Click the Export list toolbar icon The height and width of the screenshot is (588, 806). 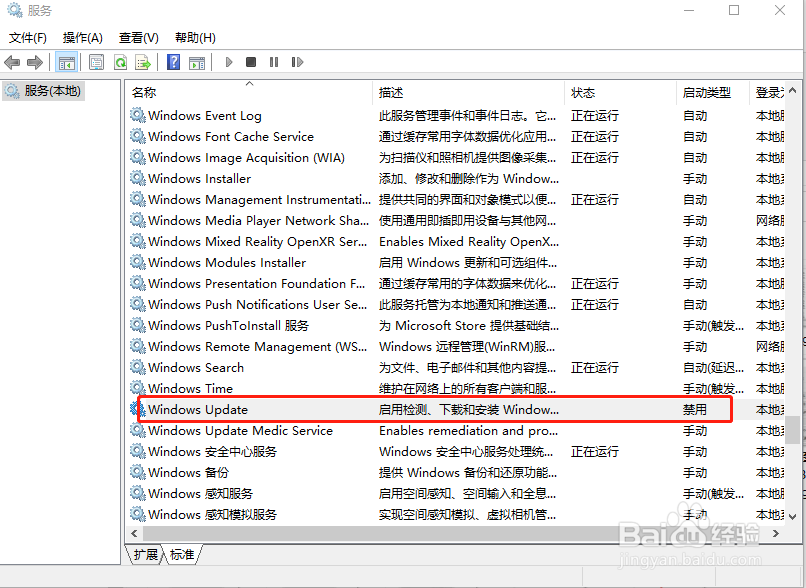point(143,63)
